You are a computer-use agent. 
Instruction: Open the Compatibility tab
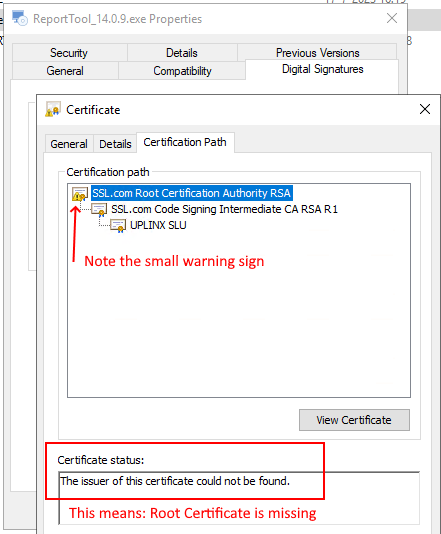(182, 70)
